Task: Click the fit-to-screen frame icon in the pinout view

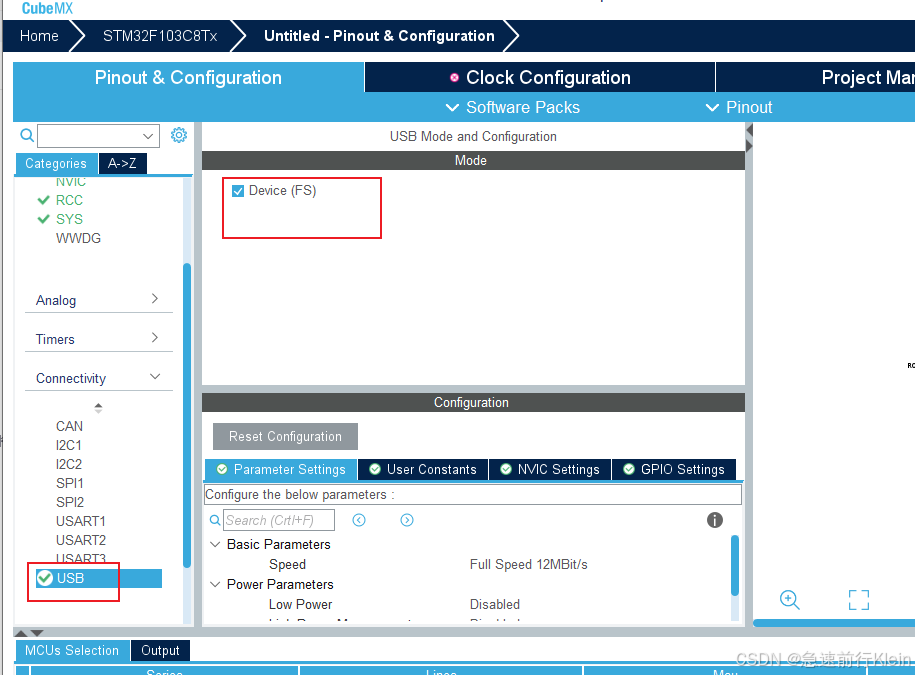Action: point(858,600)
